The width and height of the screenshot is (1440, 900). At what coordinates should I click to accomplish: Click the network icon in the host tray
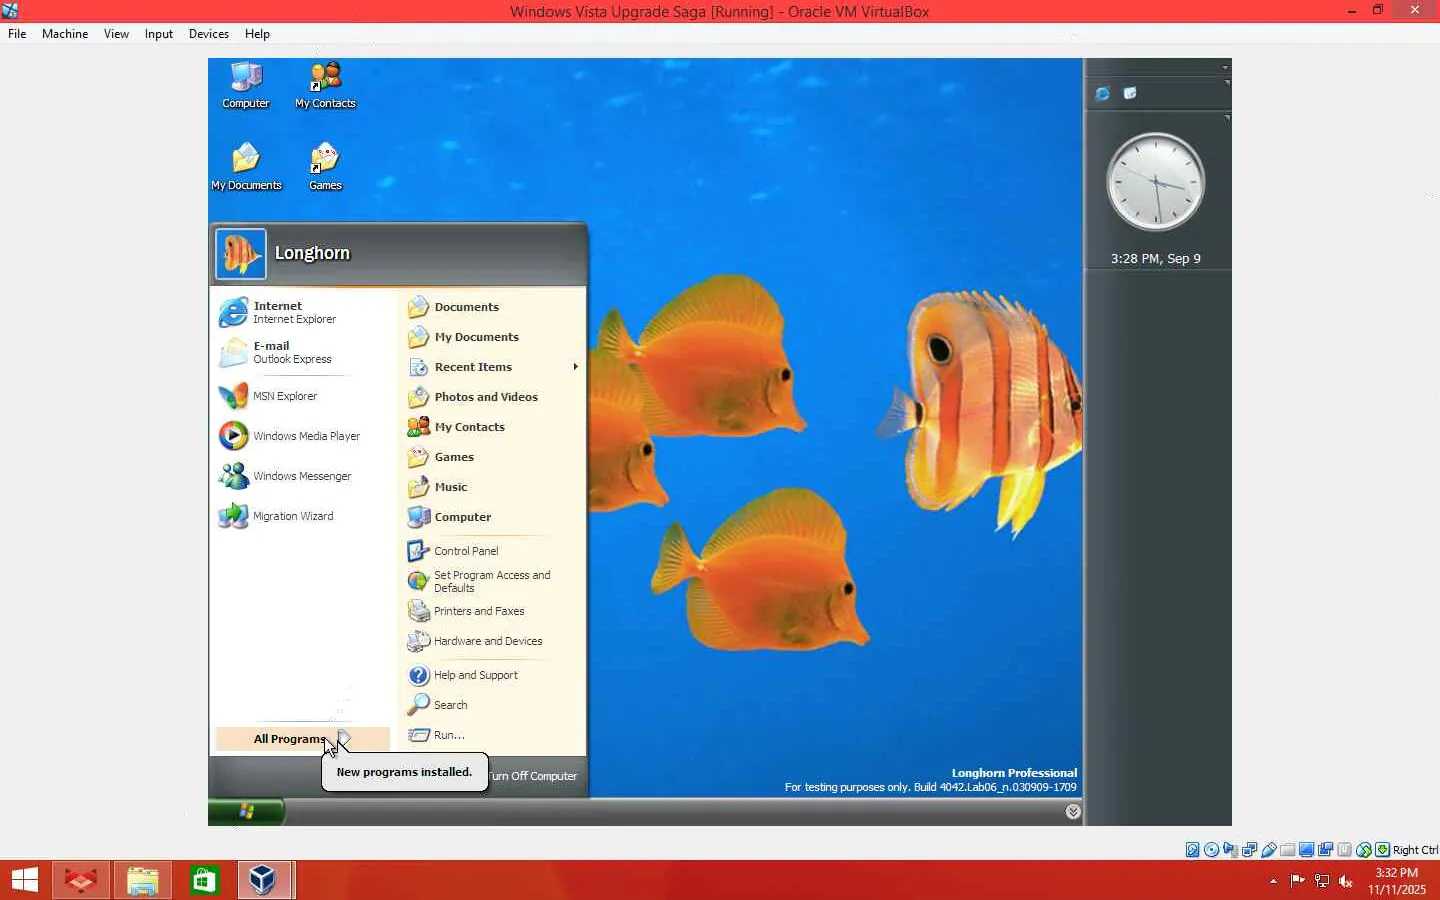[1322, 881]
